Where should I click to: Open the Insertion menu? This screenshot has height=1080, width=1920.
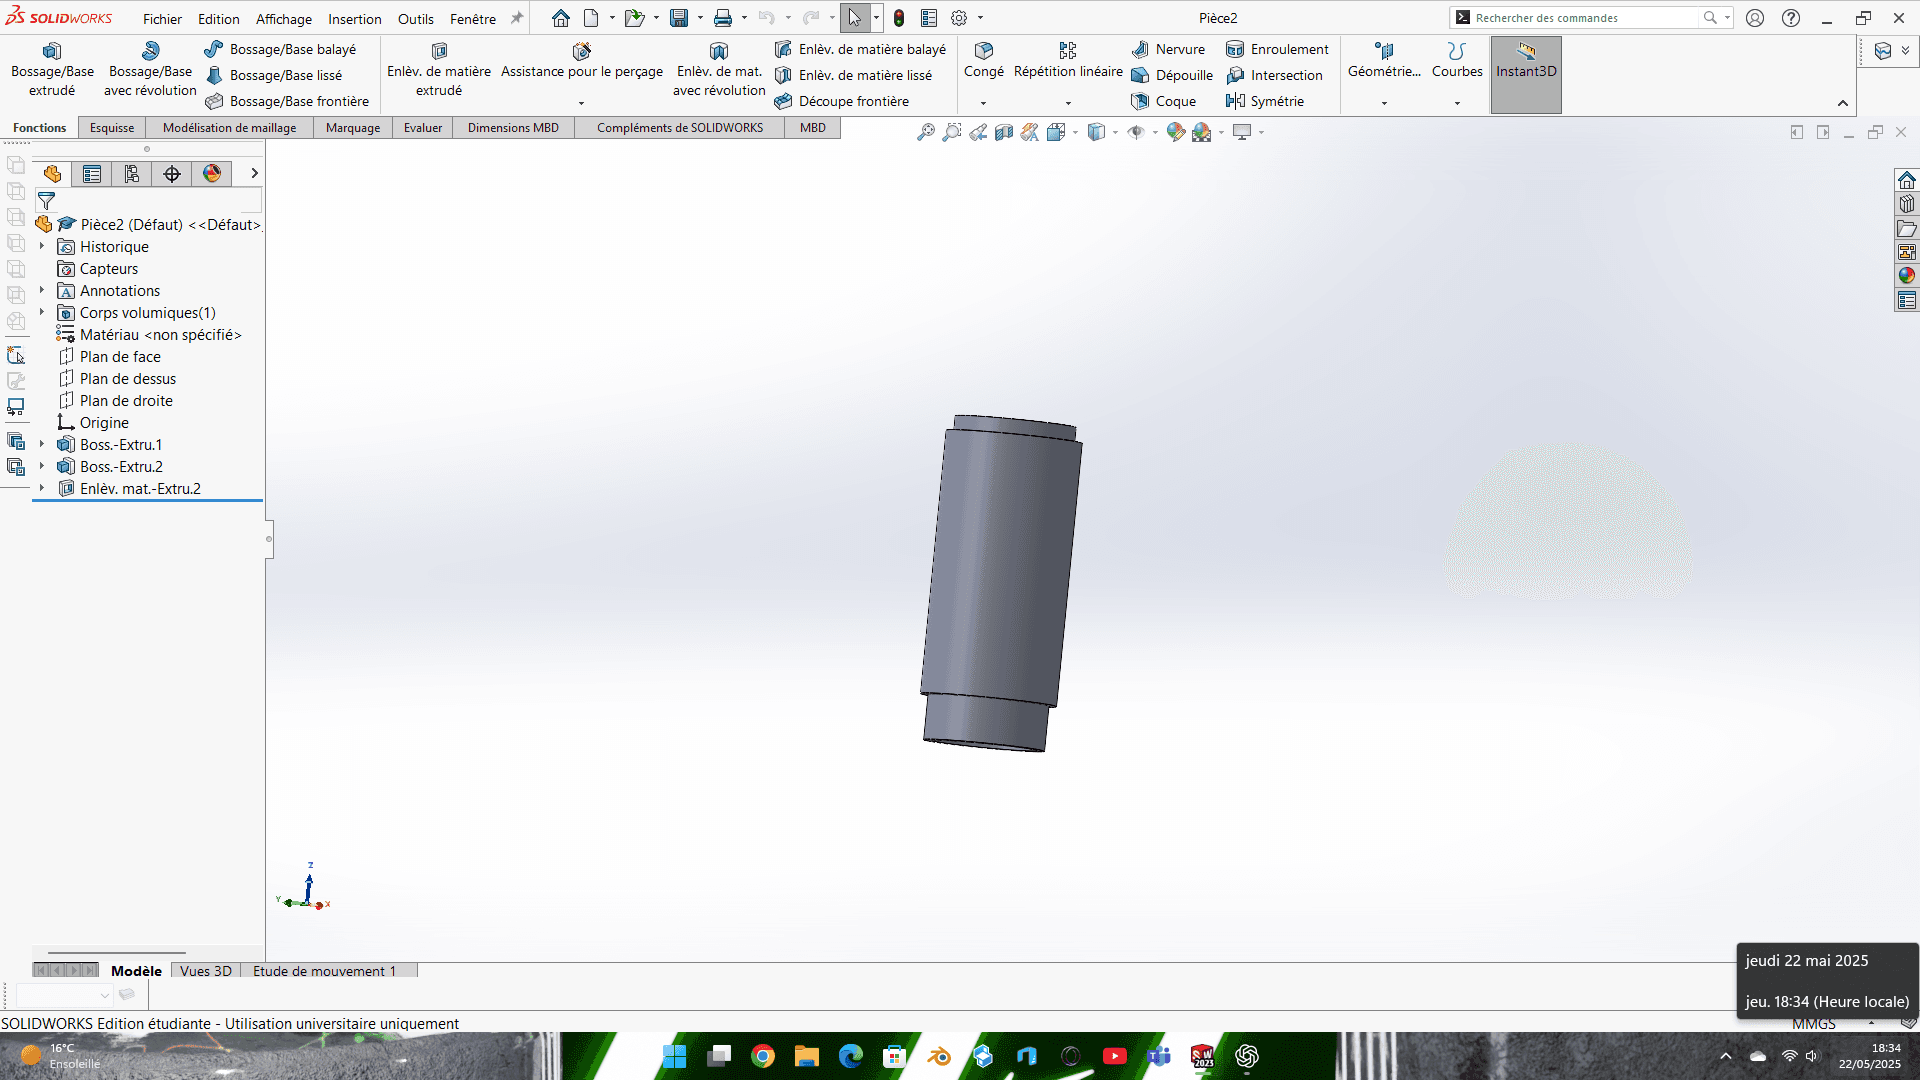[x=355, y=19]
